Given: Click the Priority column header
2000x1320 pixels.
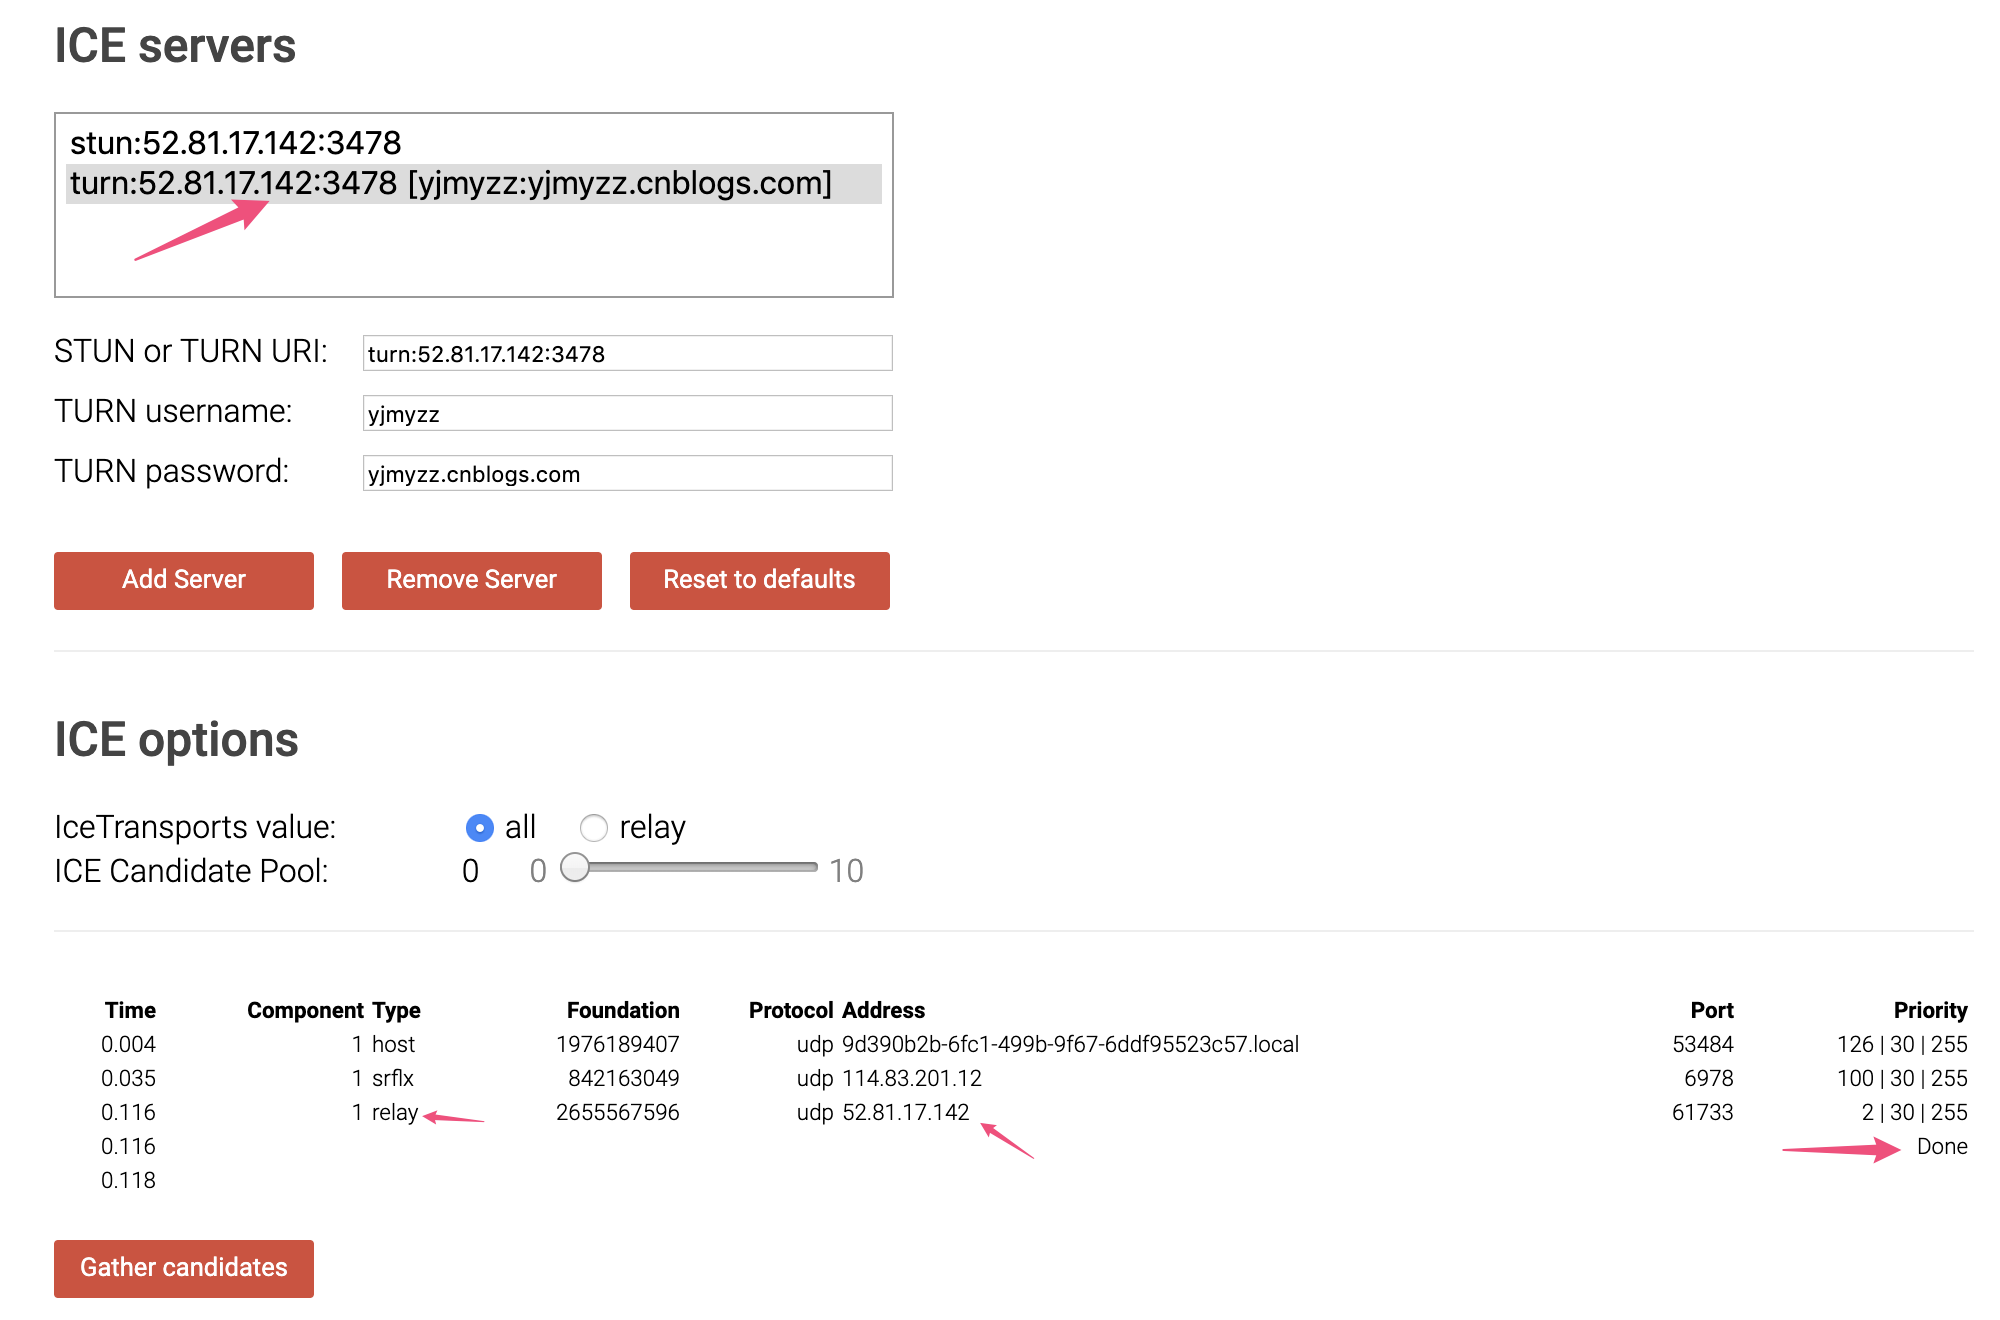Looking at the screenshot, I should pos(1929,1010).
